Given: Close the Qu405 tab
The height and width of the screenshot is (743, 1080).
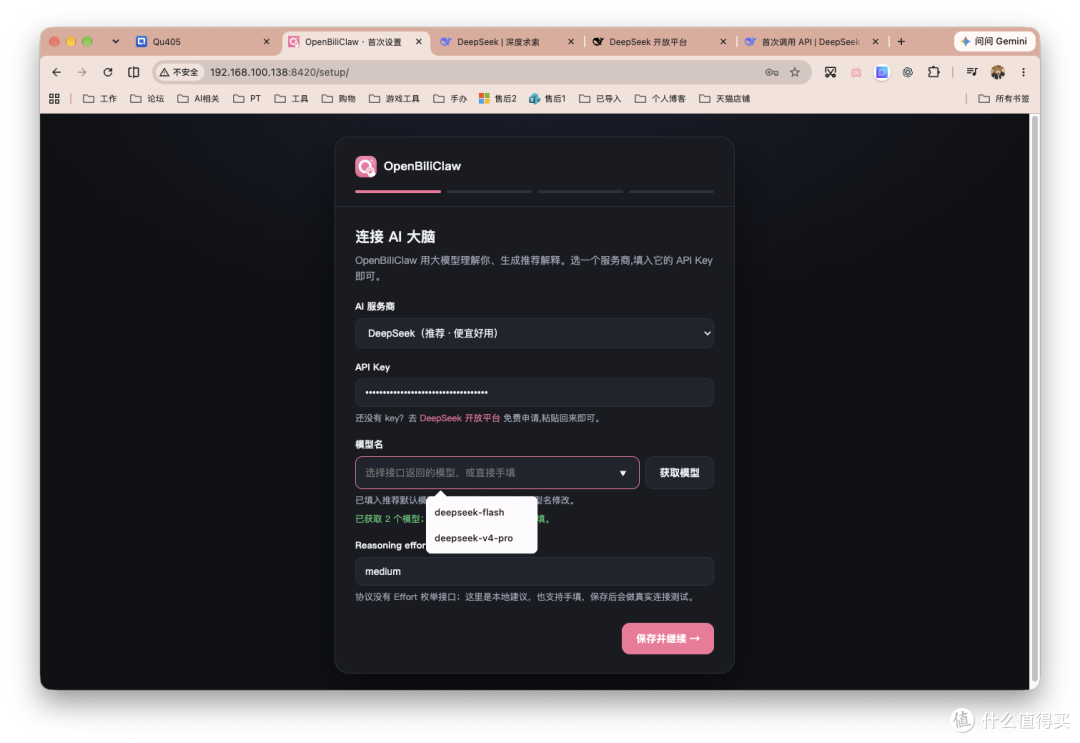Looking at the screenshot, I should [267, 42].
